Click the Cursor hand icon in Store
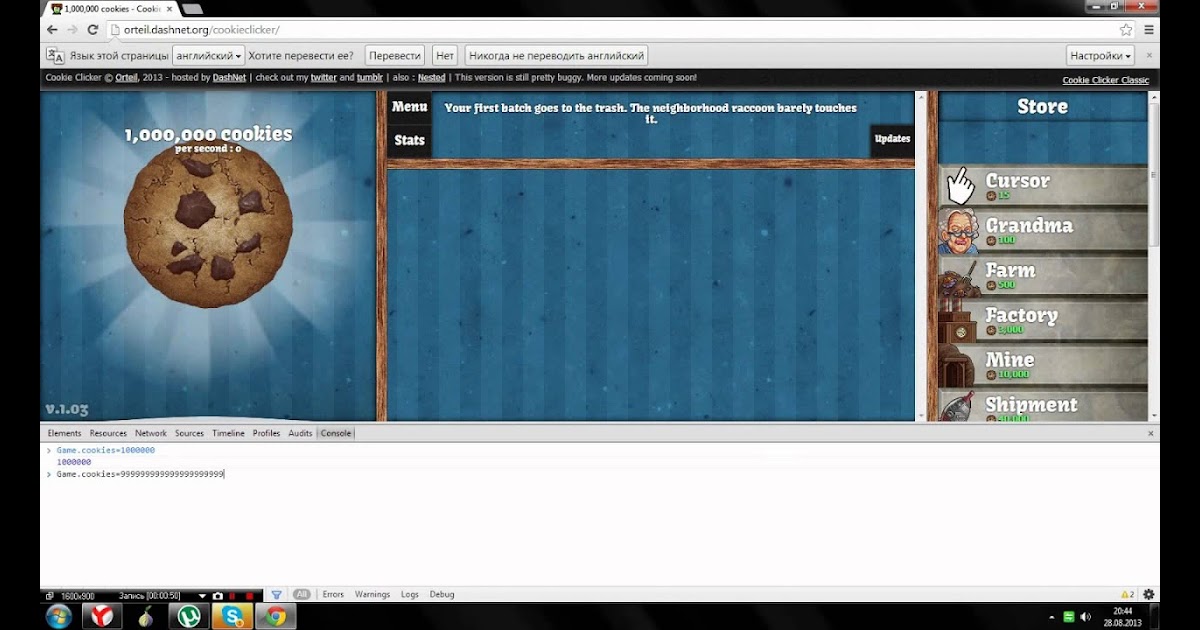1200x630 pixels. pyautogui.click(x=960, y=186)
